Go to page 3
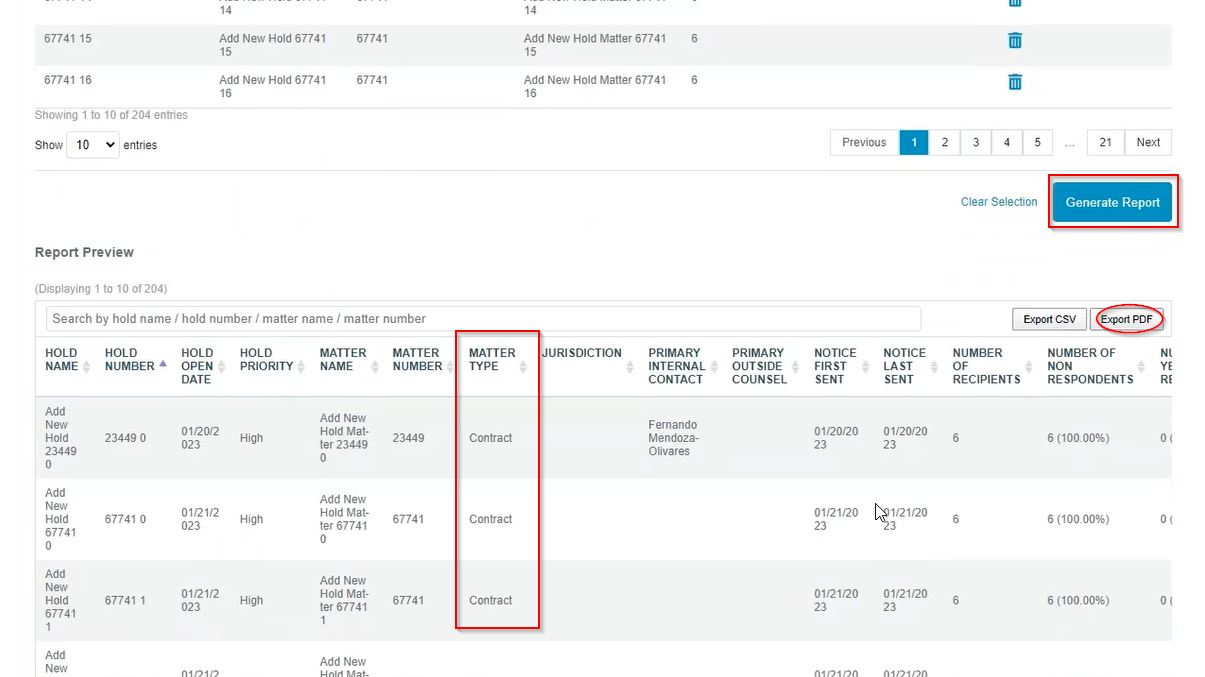 (x=976, y=143)
